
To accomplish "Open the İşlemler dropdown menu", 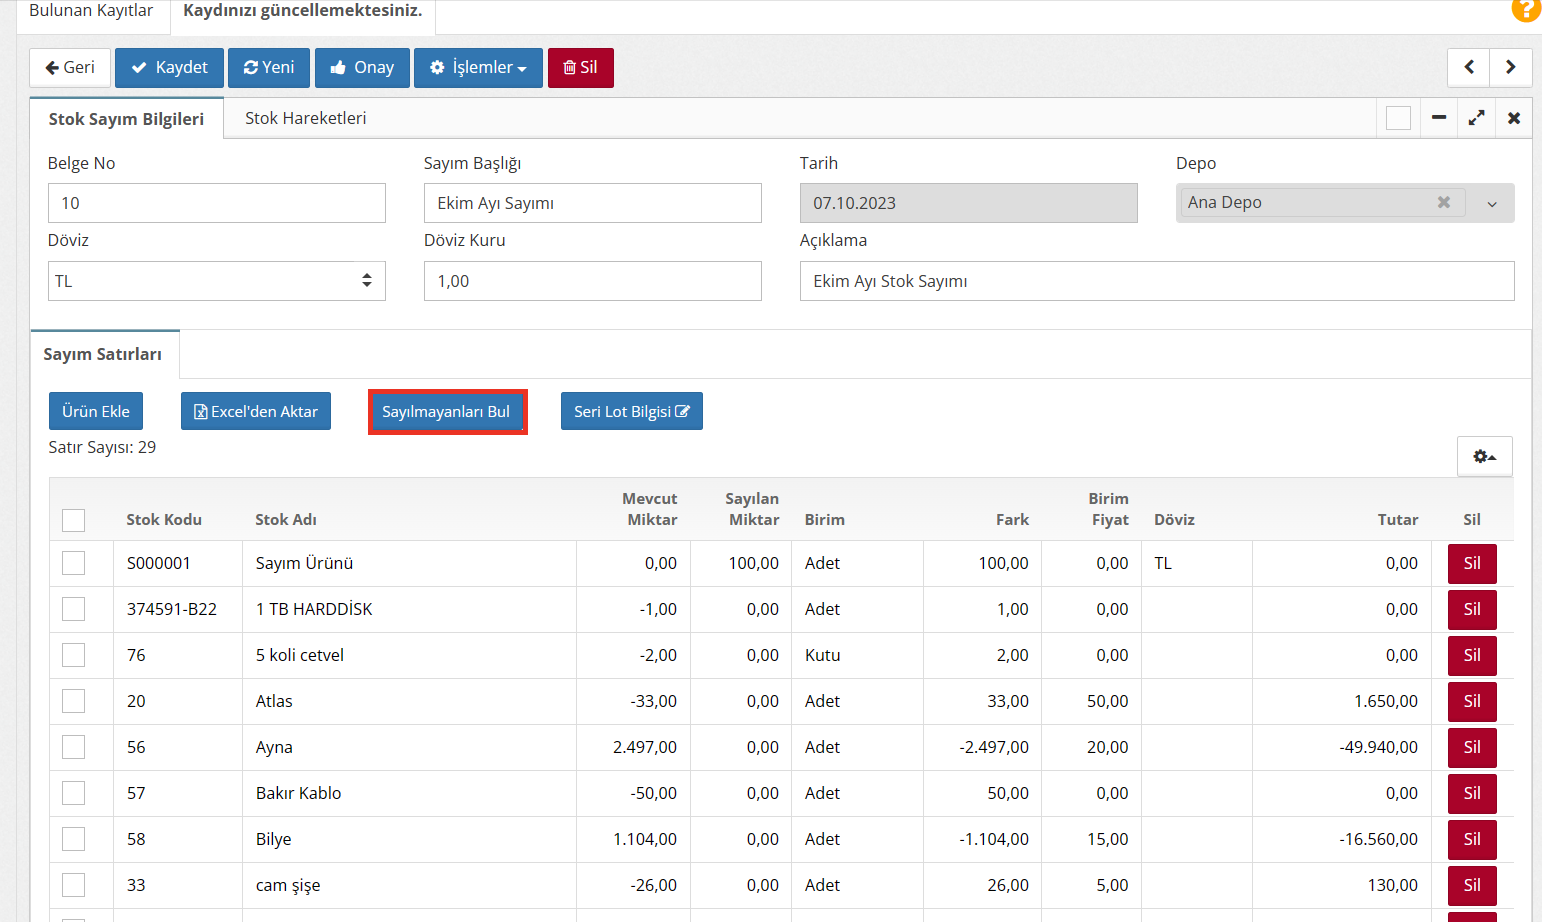I will pyautogui.click(x=478, y=68).
